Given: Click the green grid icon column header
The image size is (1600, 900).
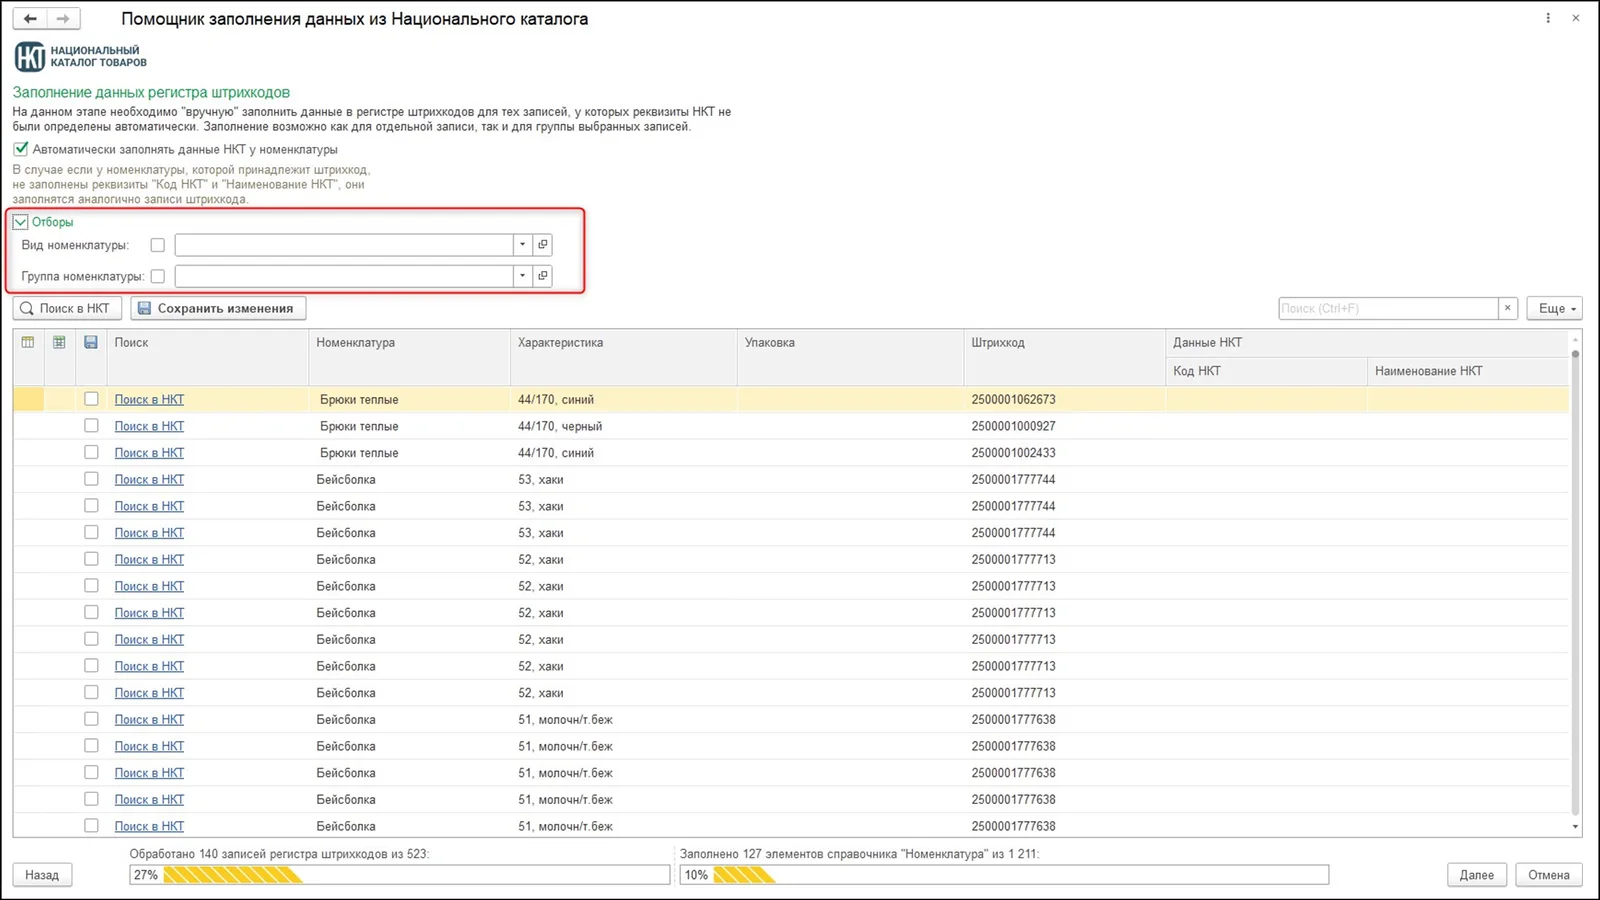Looking at the screenshot, I should click(59, 342).
